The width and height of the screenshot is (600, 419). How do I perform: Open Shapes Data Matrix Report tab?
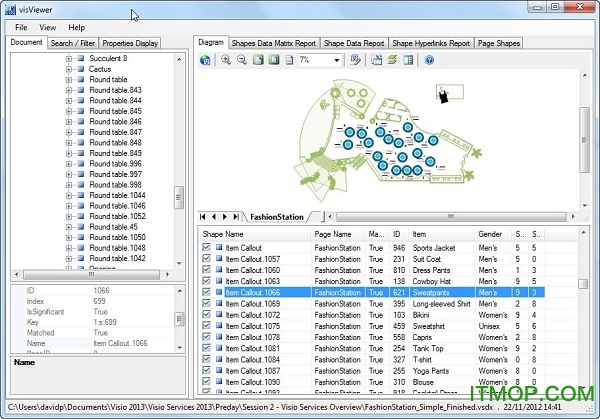click(274, 43)
